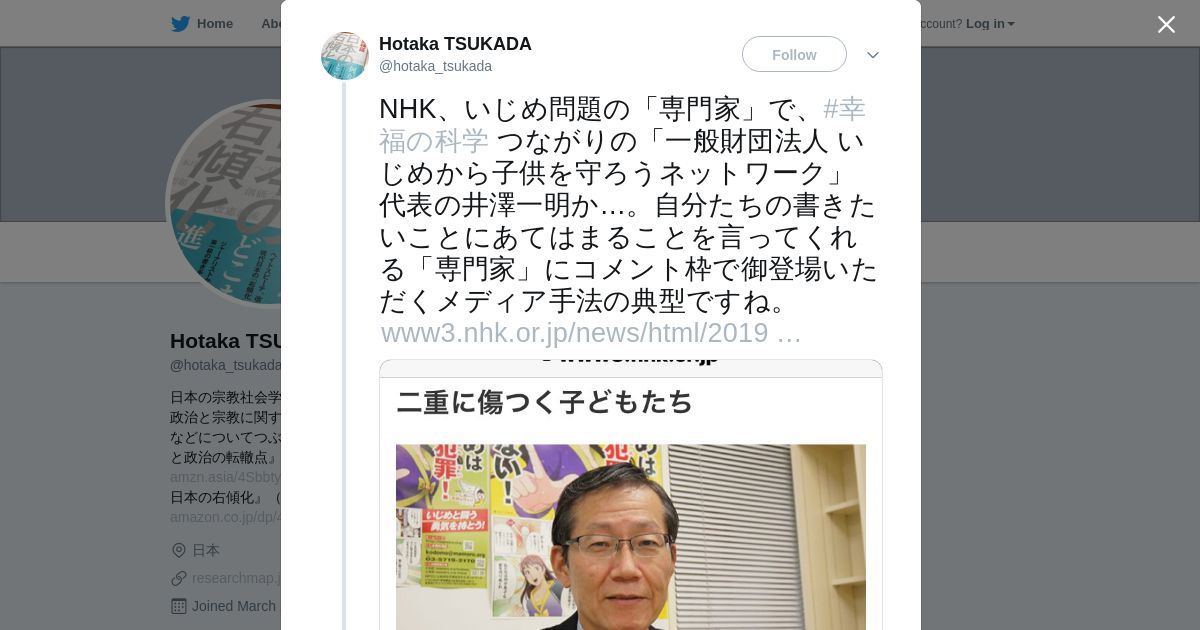Close the tweet overlay with X icon
The width and height of the screenshot is (1200, 630).
tap(1166, 24)
